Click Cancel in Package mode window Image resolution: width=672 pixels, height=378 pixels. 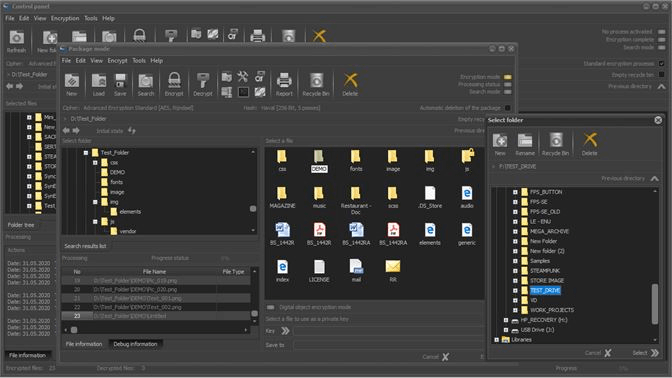[x=436, y=357]
